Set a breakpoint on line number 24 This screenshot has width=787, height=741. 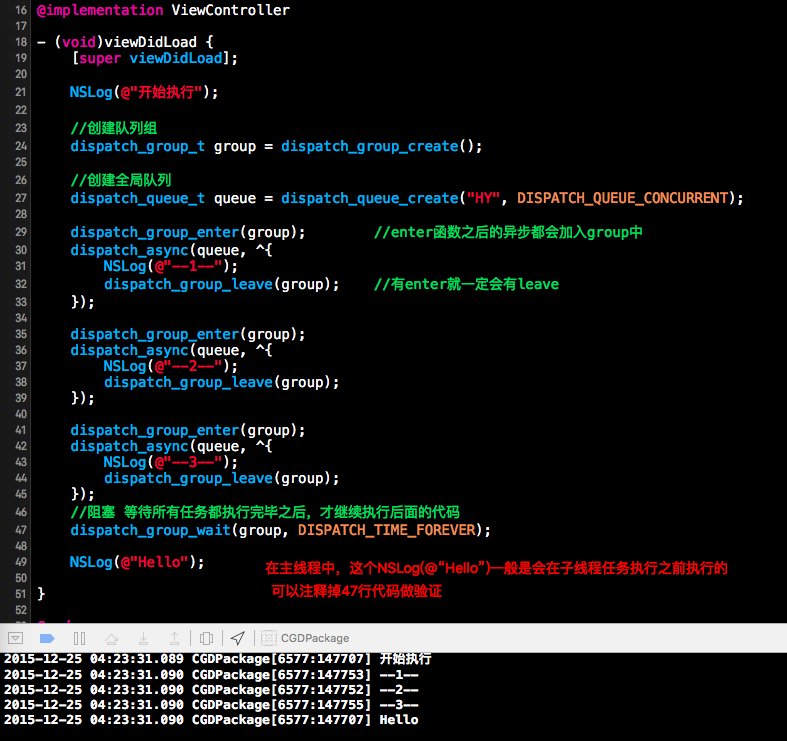click(21, 146)
